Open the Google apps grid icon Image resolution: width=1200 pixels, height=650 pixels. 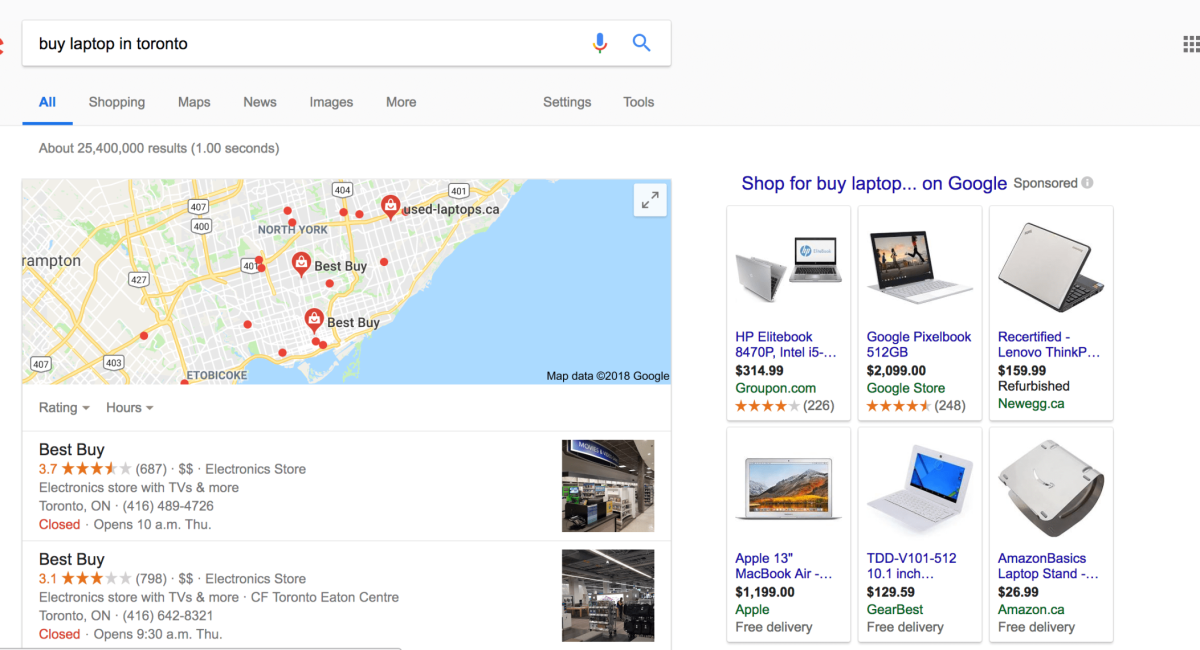tap(1191, 44)
